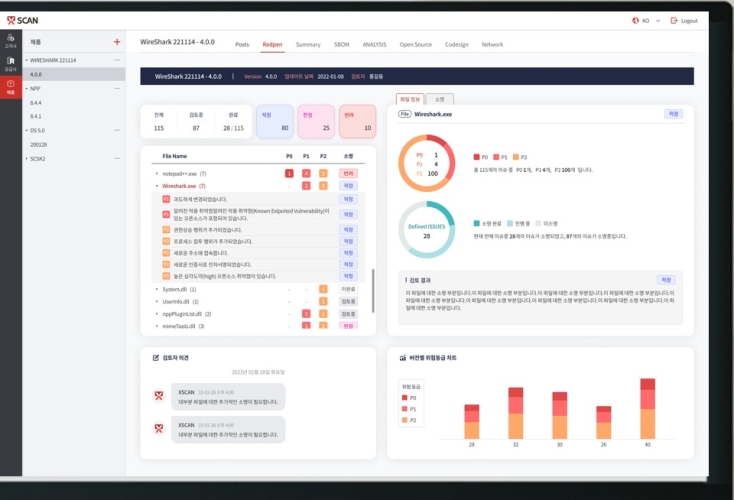Open the supplier section in dark sidebar
This screenshot has width=734, height=500.
point(10,64)
